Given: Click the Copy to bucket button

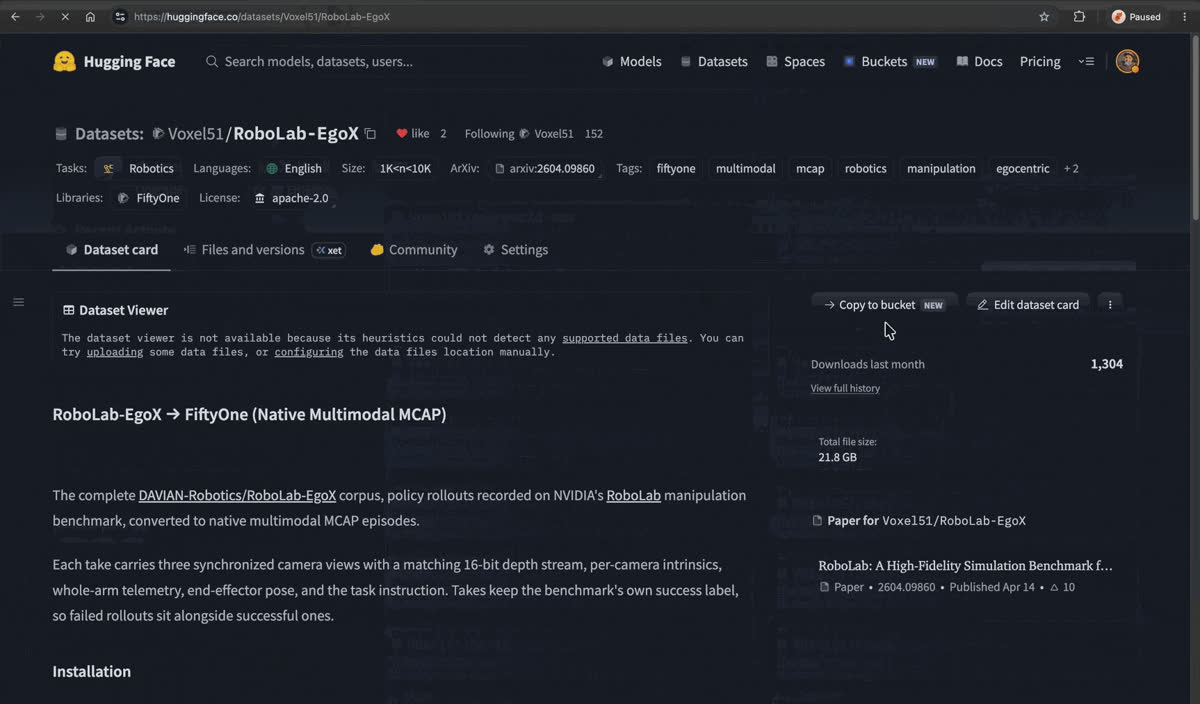Looking at the screenshot, I should click(x=884, y=305).
